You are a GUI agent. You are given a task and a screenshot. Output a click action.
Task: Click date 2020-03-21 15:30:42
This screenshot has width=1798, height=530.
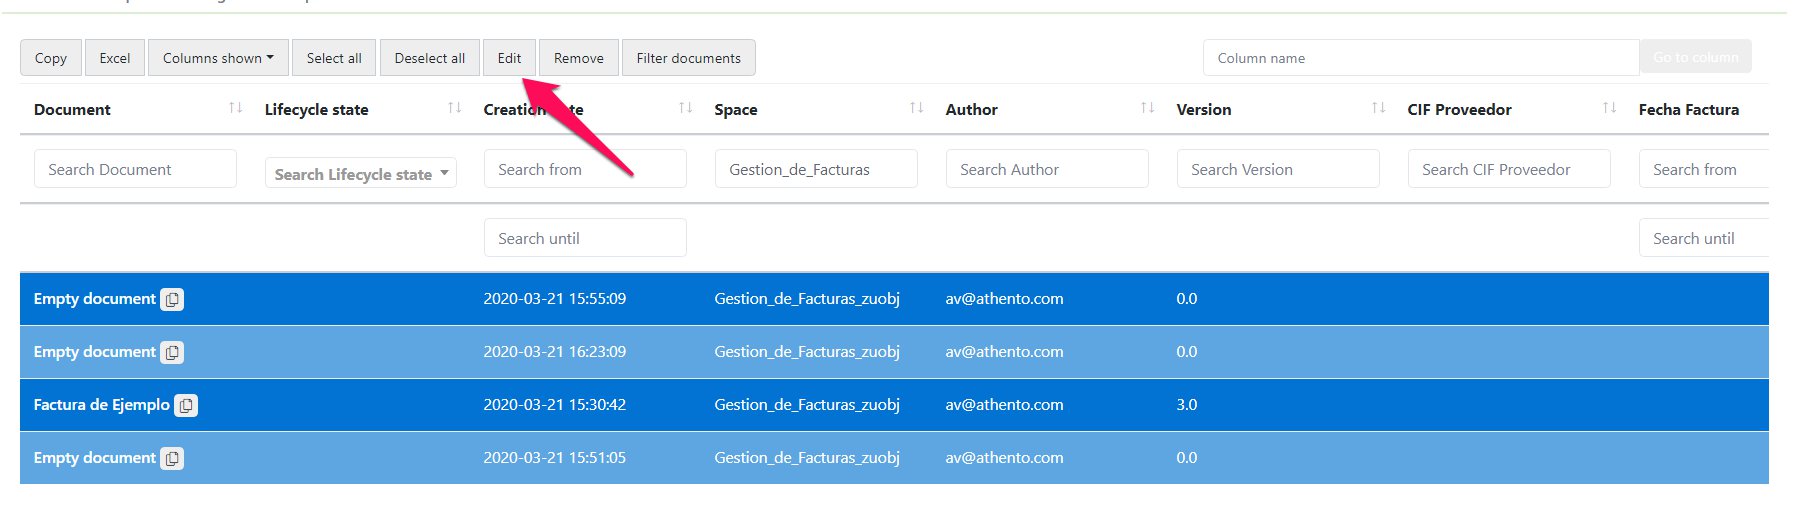coord(555,405)
